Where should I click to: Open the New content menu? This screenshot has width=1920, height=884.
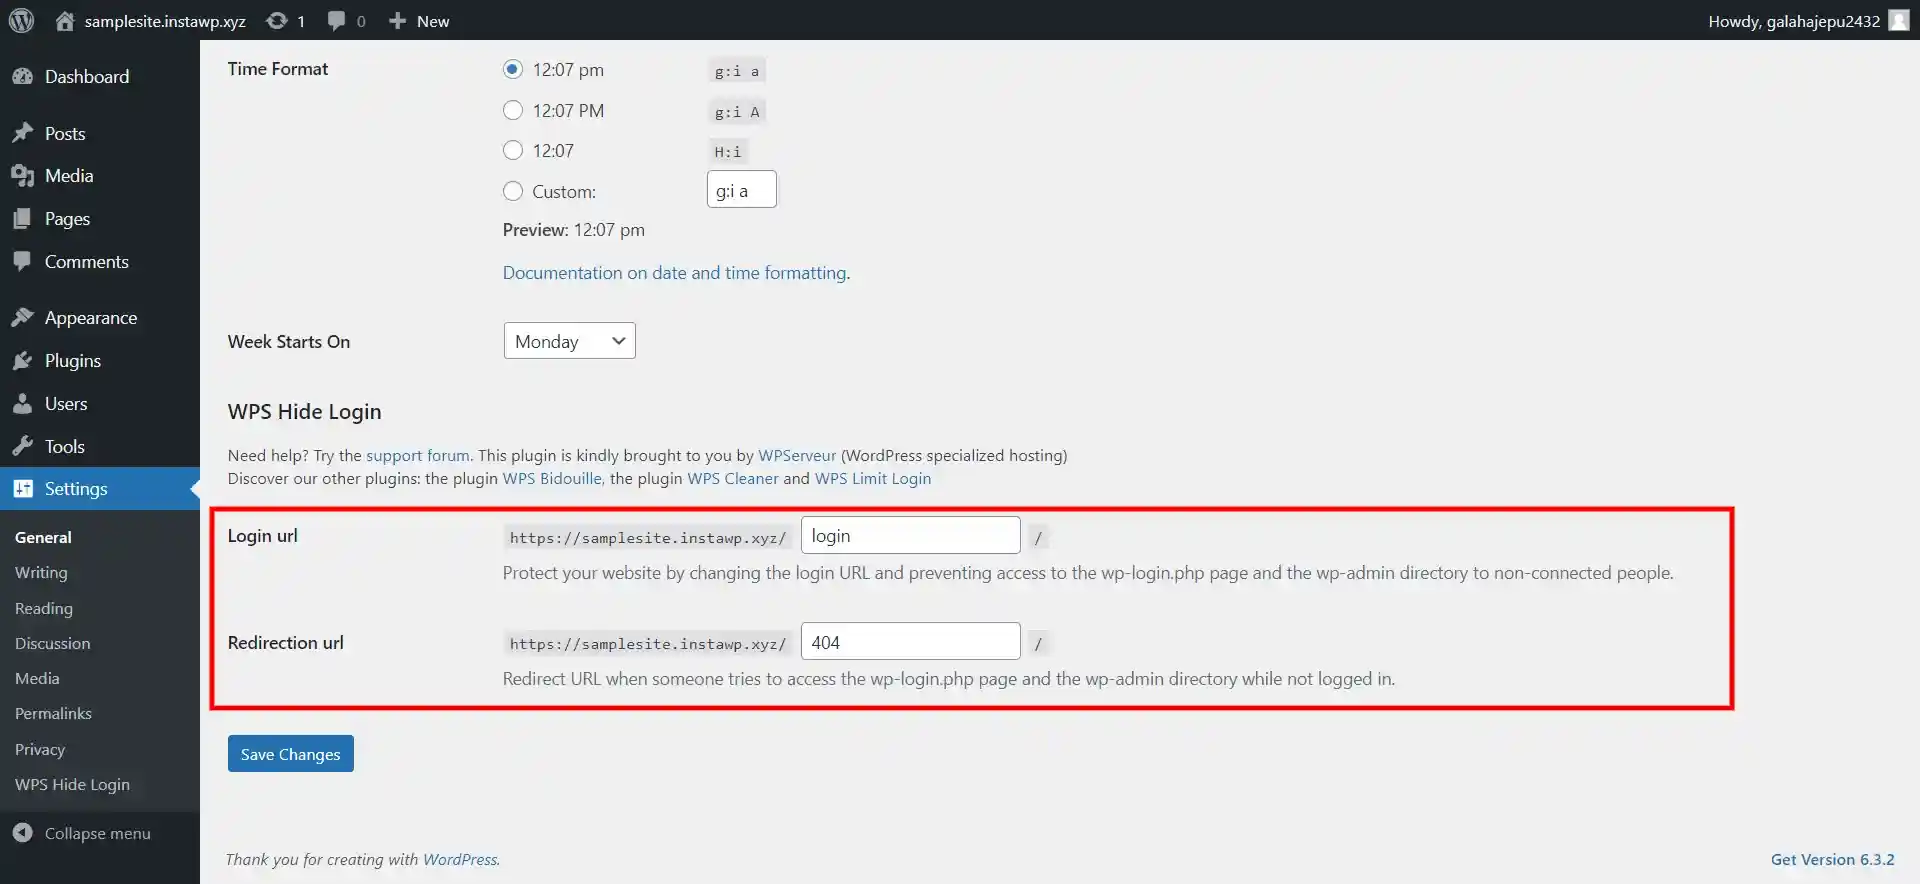coord(419,20)
